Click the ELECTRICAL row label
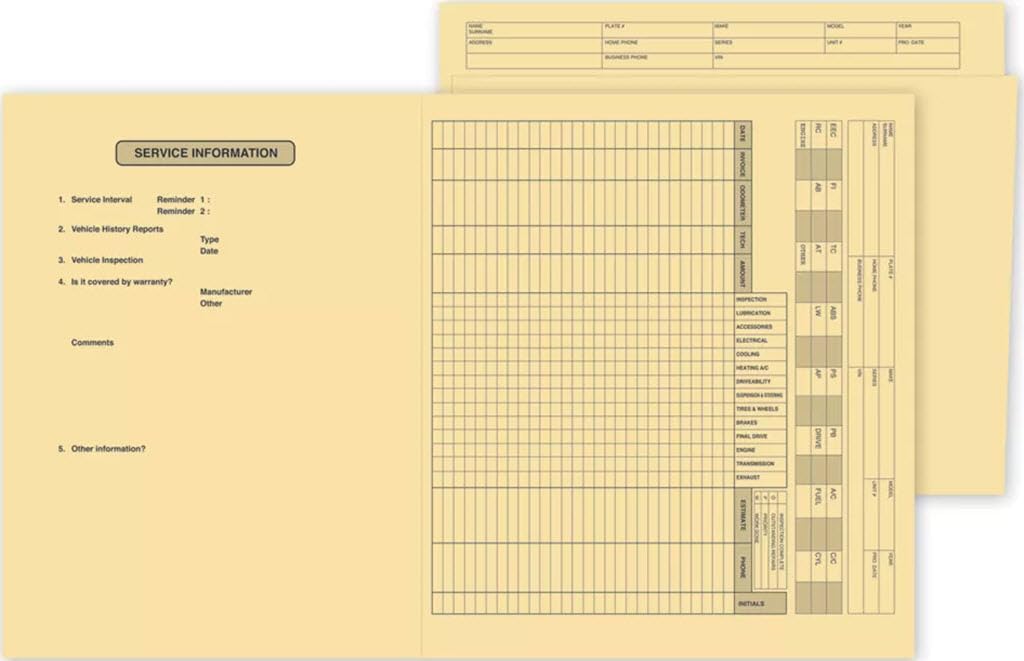This screenshot has height=661, width=1024. [760, 340]
